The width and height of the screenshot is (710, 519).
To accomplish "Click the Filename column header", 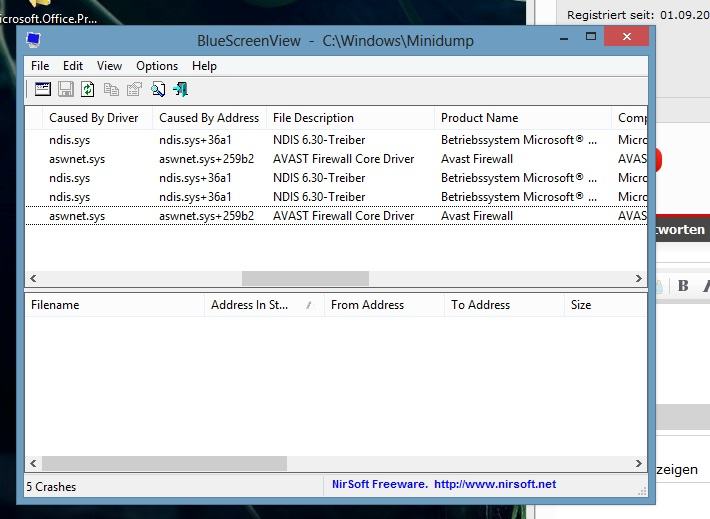I will pos(115,305).
